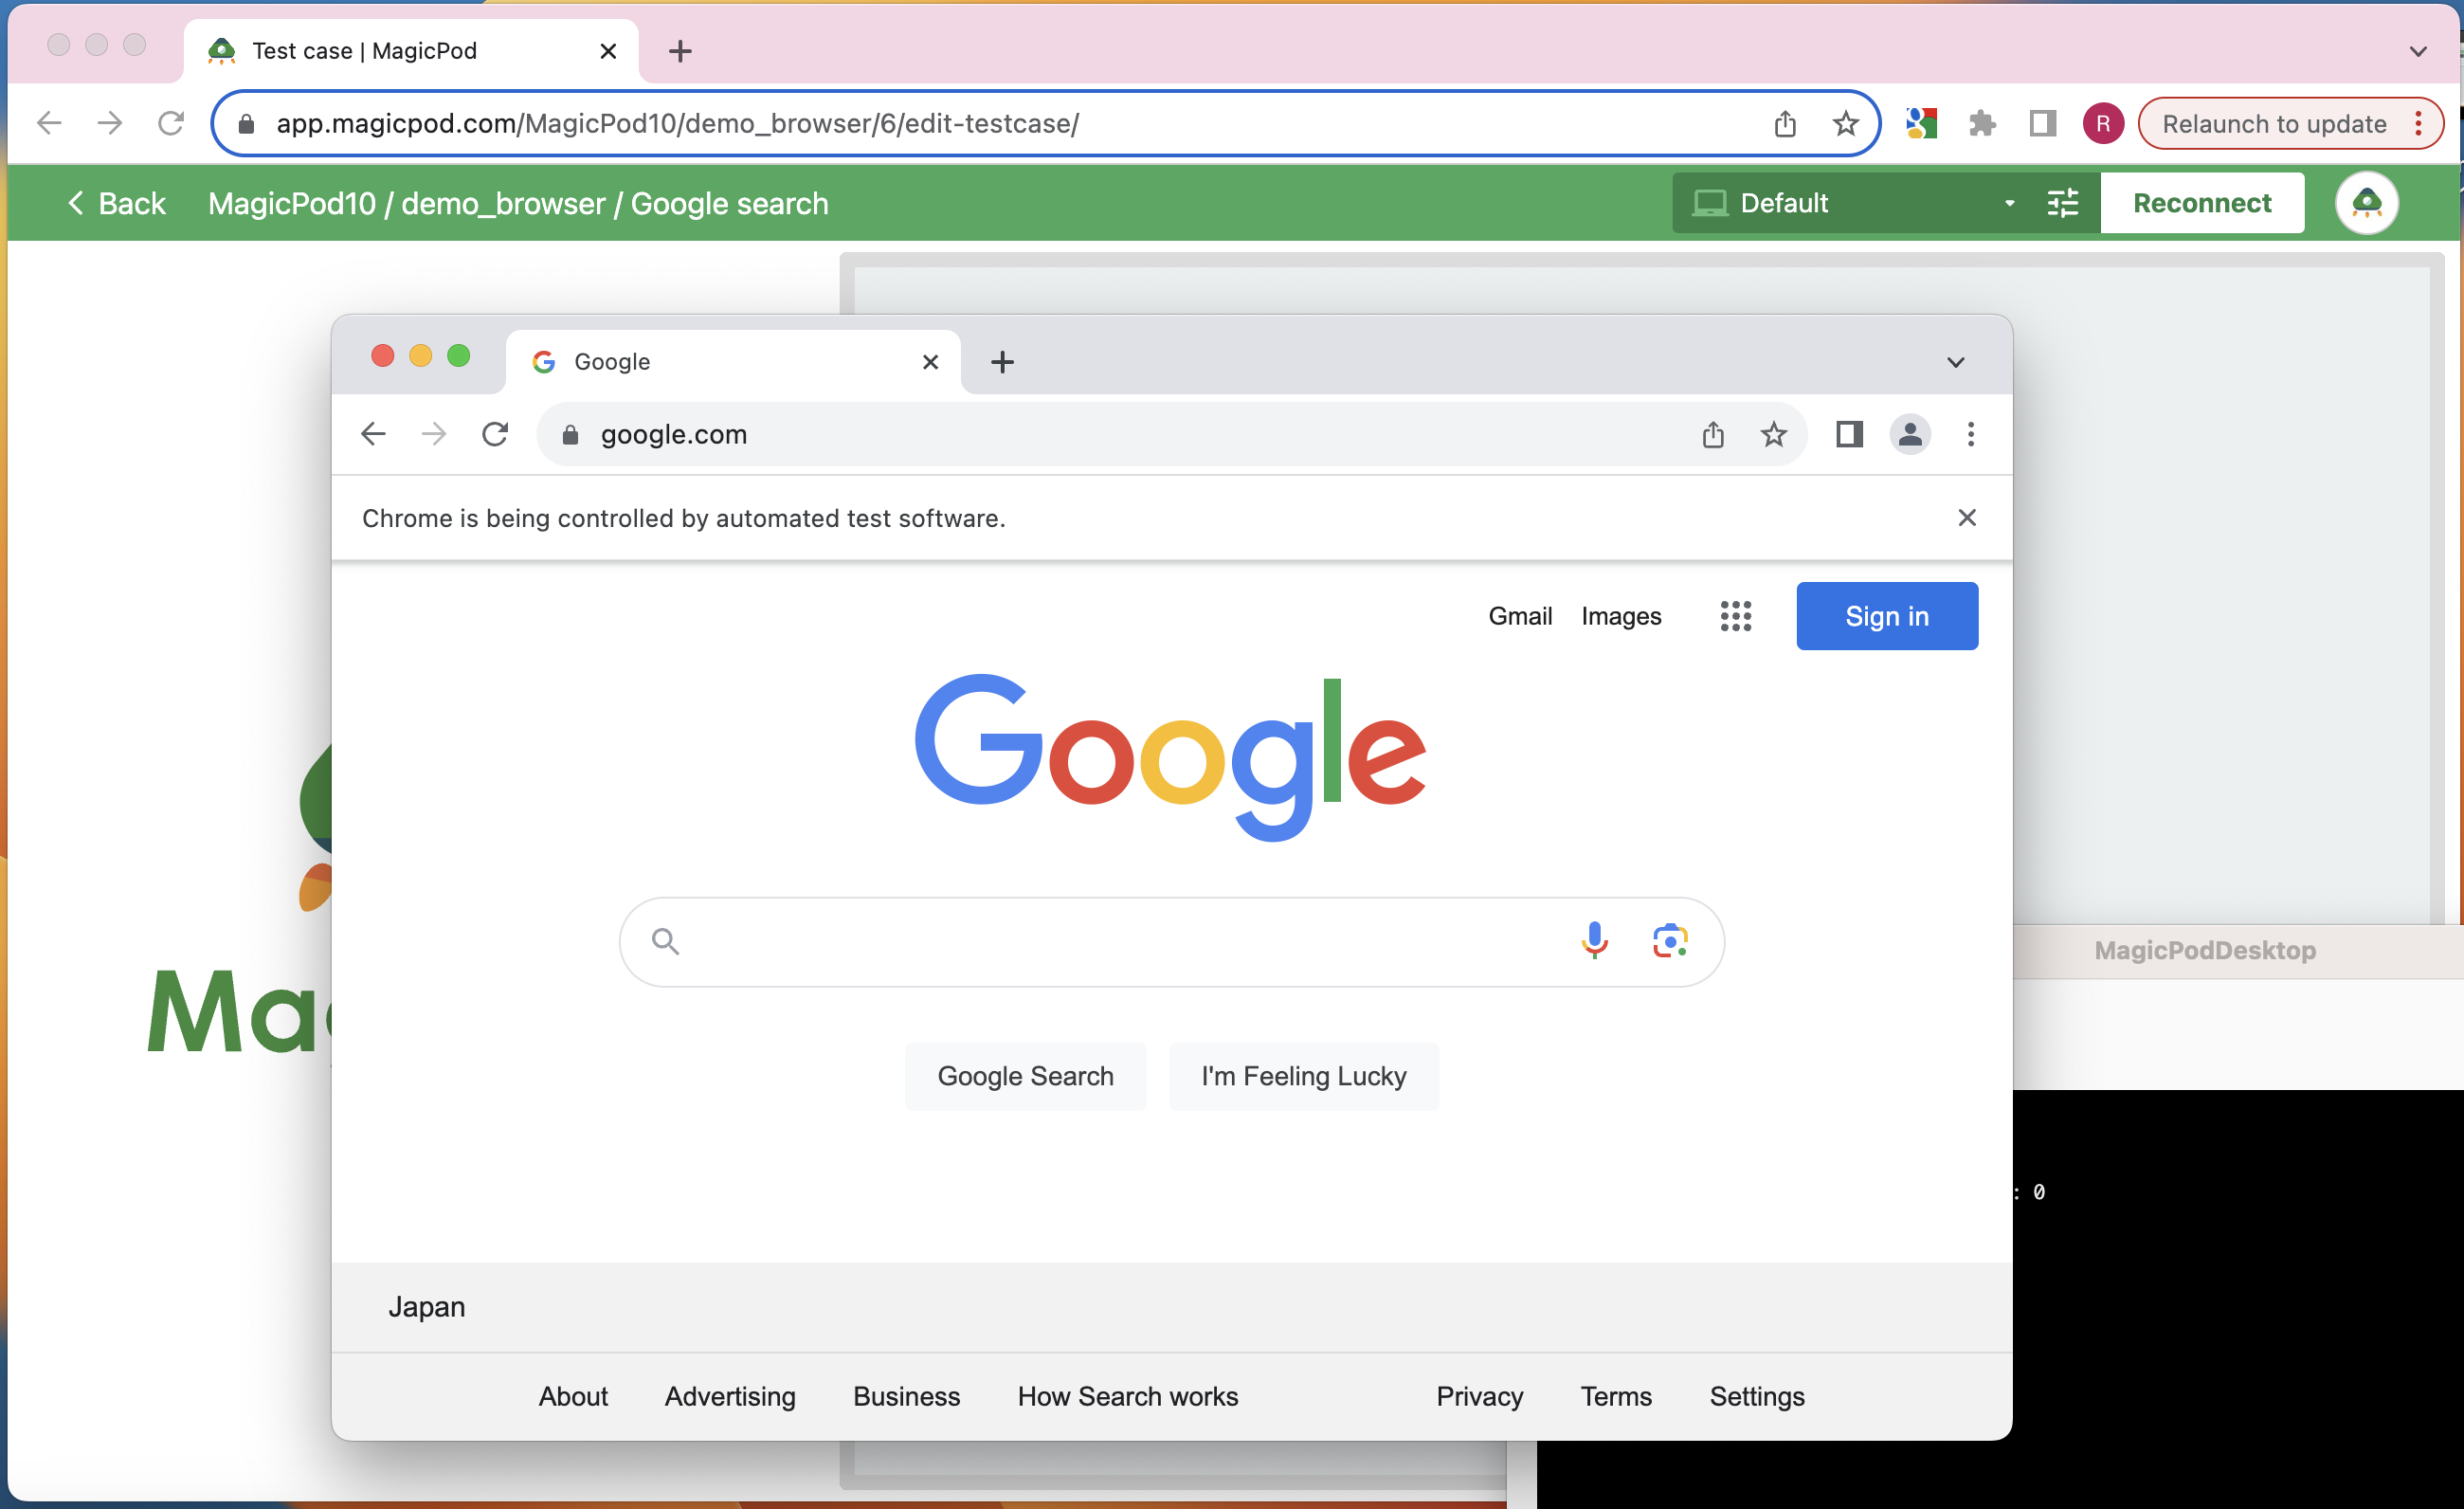The image size is (2464, 1509).
Task: Open the Default device dropdown
Action: pyautogui.click(x=1855, y=203)
